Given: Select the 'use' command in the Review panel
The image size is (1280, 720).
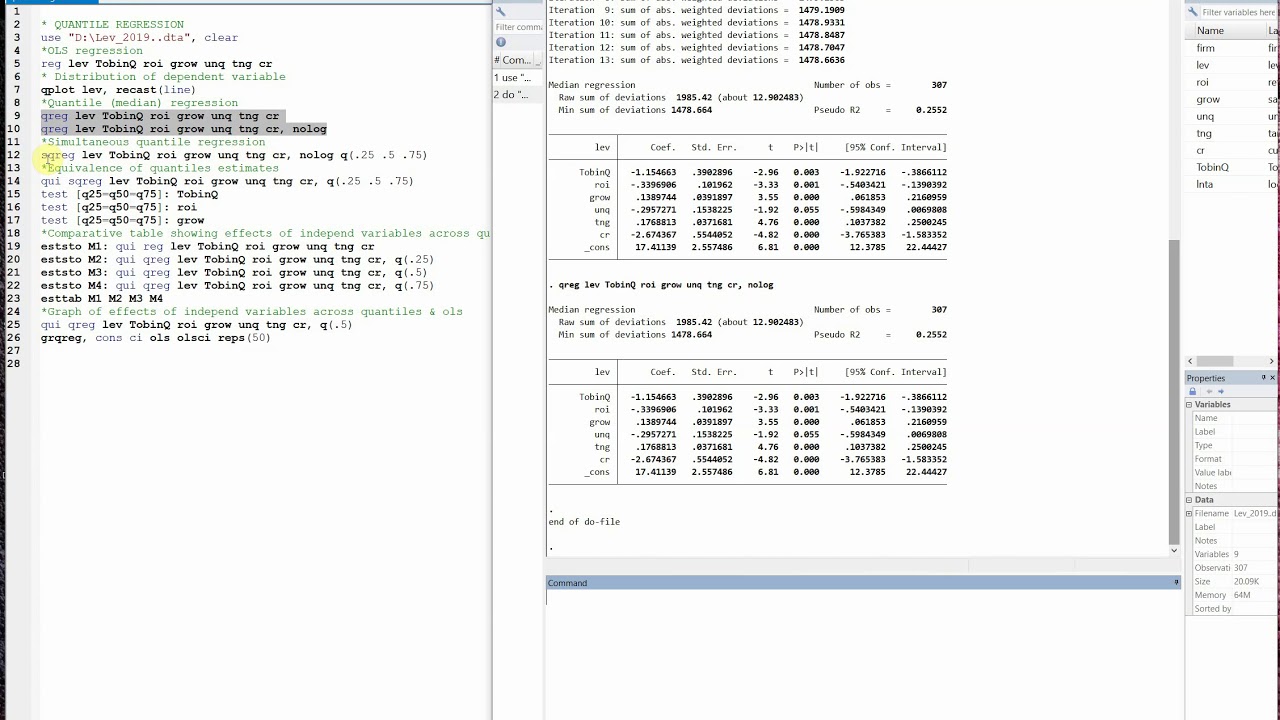Looking at the screenshot, I should pyautogui.click(x=518, y=77).
